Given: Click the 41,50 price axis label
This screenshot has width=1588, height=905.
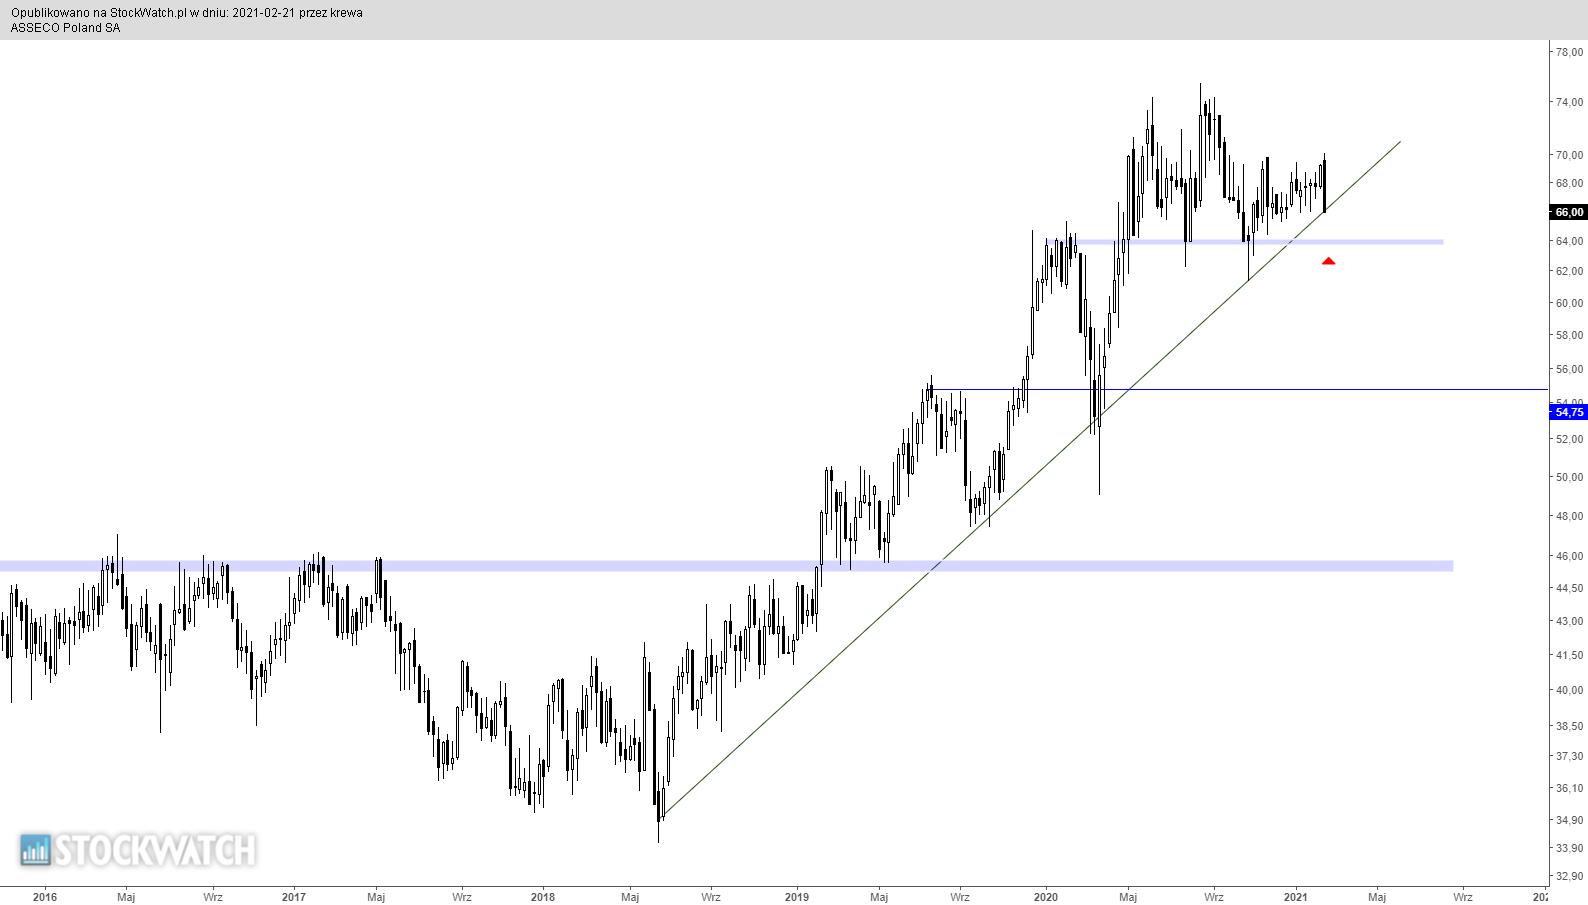Looking at the screenshot, I should click(1569, 655).
